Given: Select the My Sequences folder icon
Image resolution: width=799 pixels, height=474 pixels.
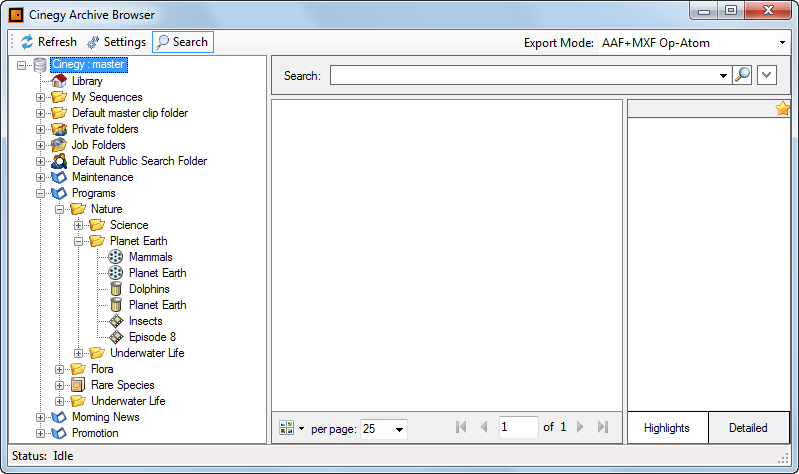Looking at the screenshot, I should pyautogui.click(x=59, y=97).
